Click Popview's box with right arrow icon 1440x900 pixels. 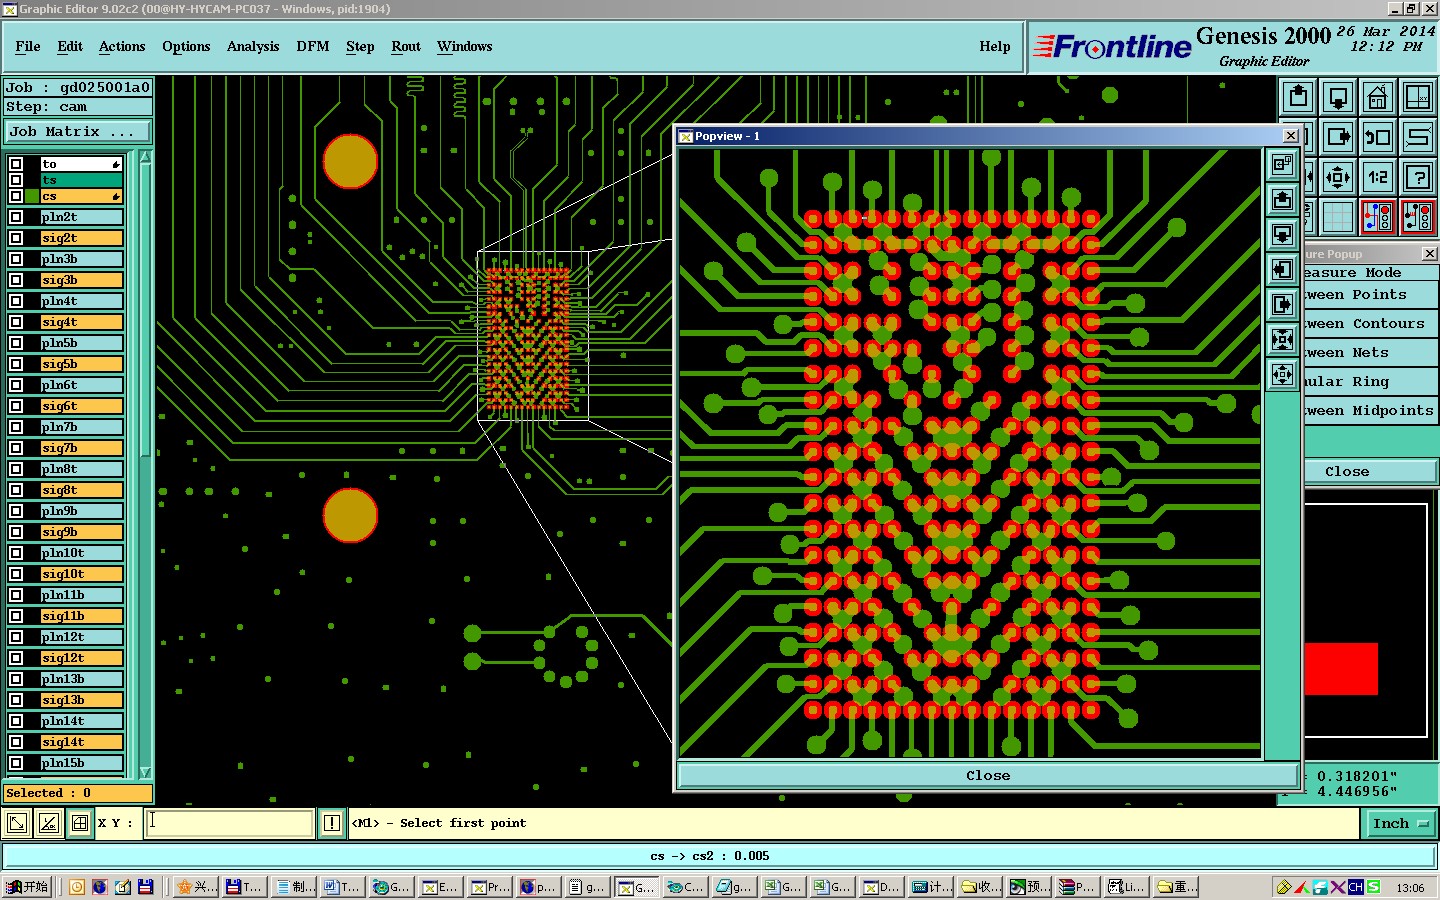1282,305
